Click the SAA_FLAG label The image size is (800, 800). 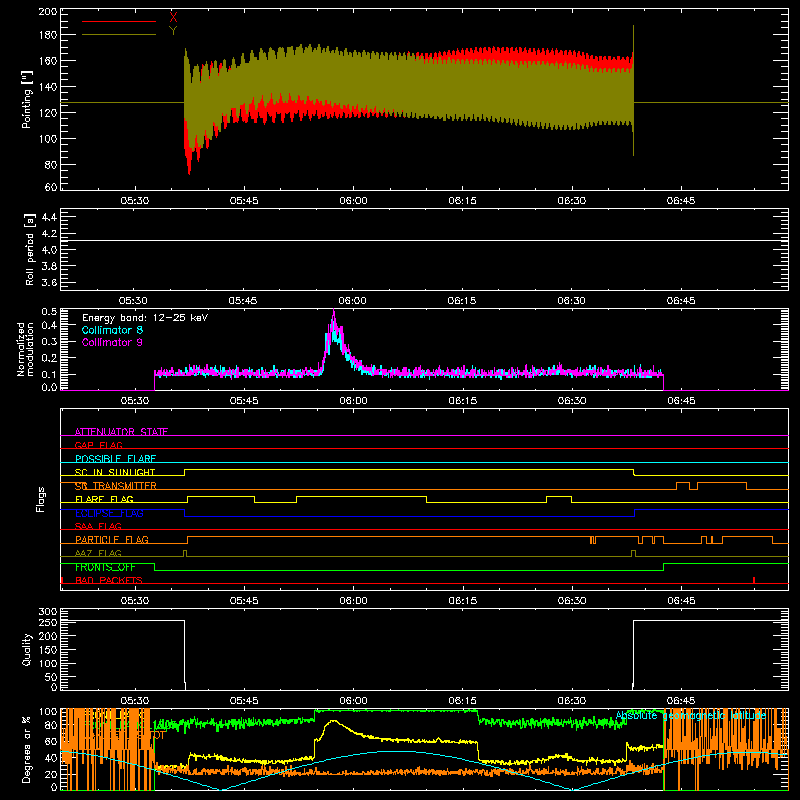coord(98,526)
